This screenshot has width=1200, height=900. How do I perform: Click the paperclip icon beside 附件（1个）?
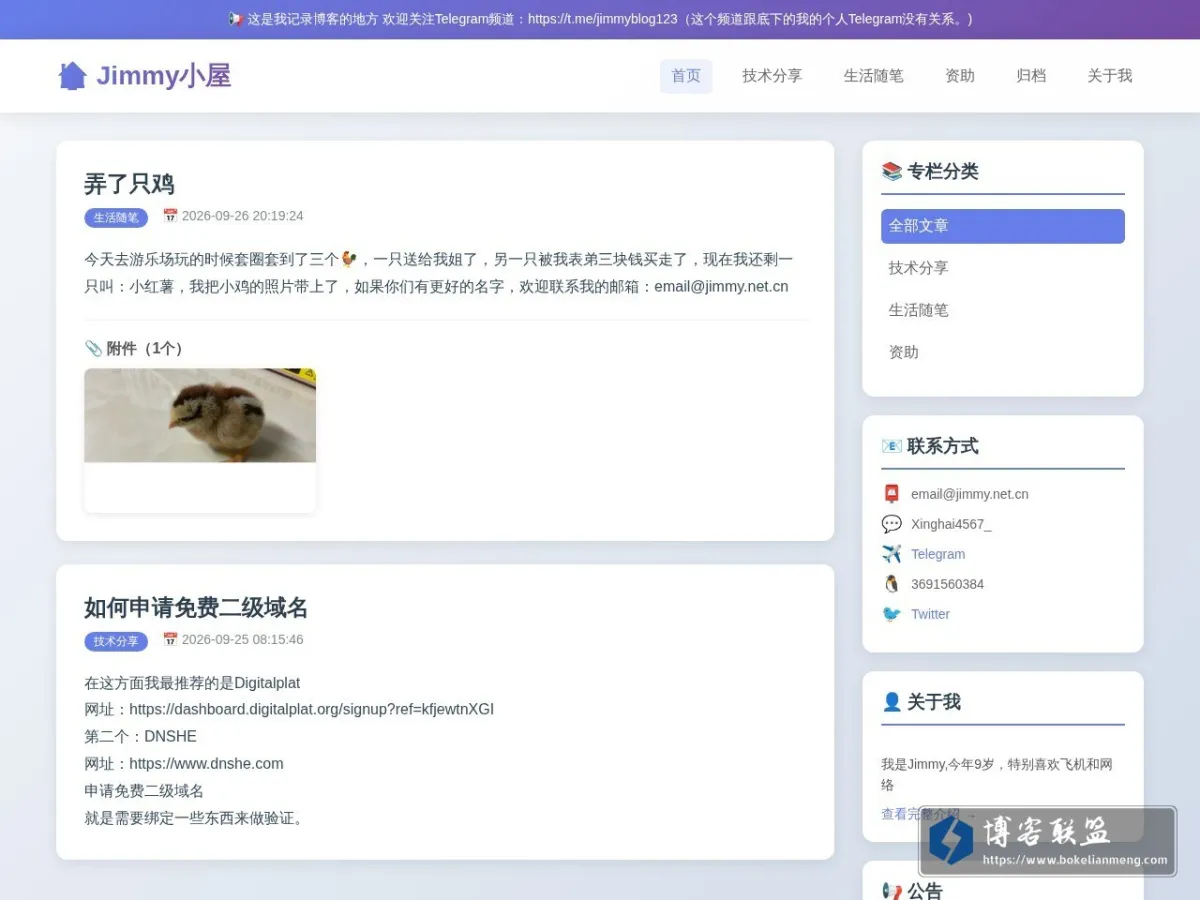pyautogui.click(x=93, y=348)
